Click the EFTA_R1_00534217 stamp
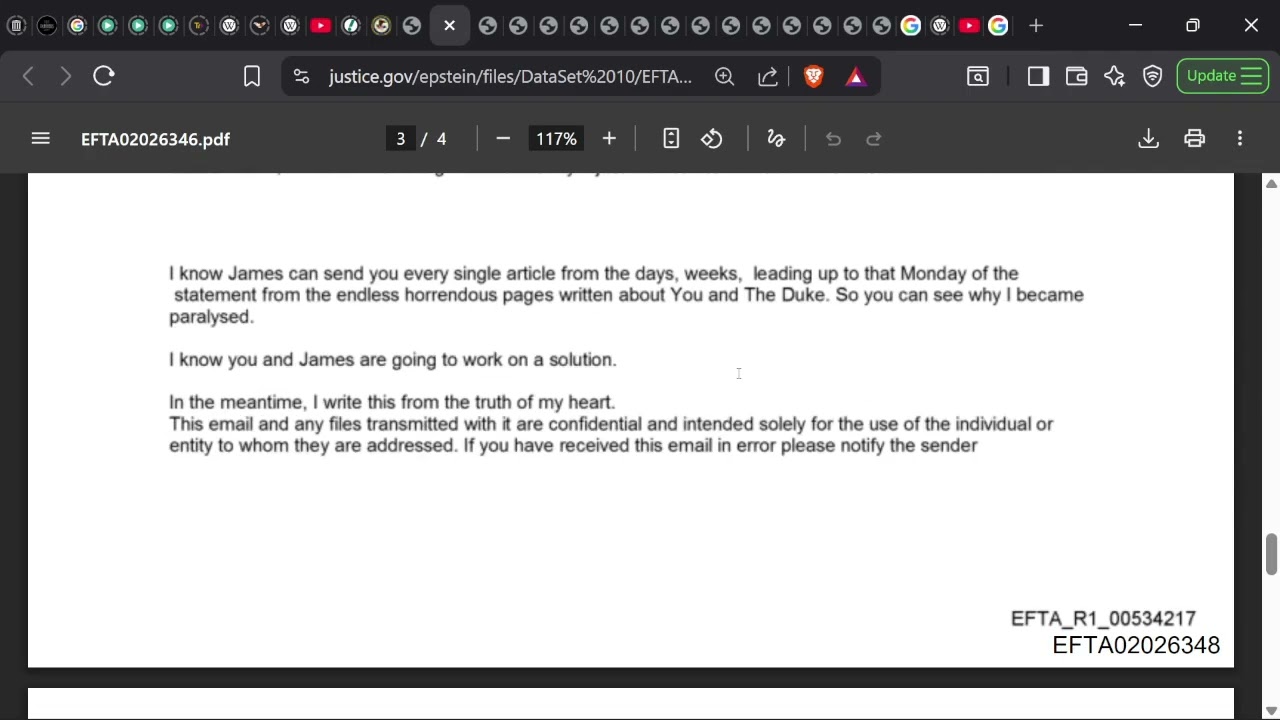Image resolution: width=1280 pixels, height=720 pixels. click(x=1103, y=619)
